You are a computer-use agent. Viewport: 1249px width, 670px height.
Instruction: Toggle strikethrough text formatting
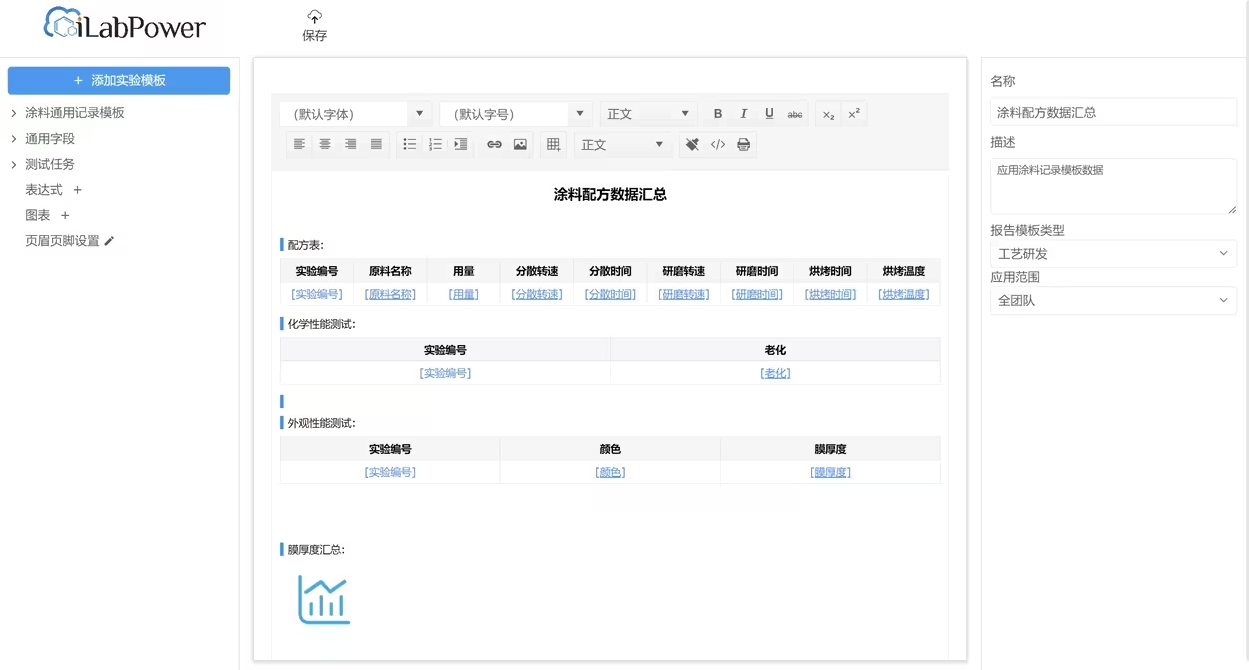pos(795,114)
